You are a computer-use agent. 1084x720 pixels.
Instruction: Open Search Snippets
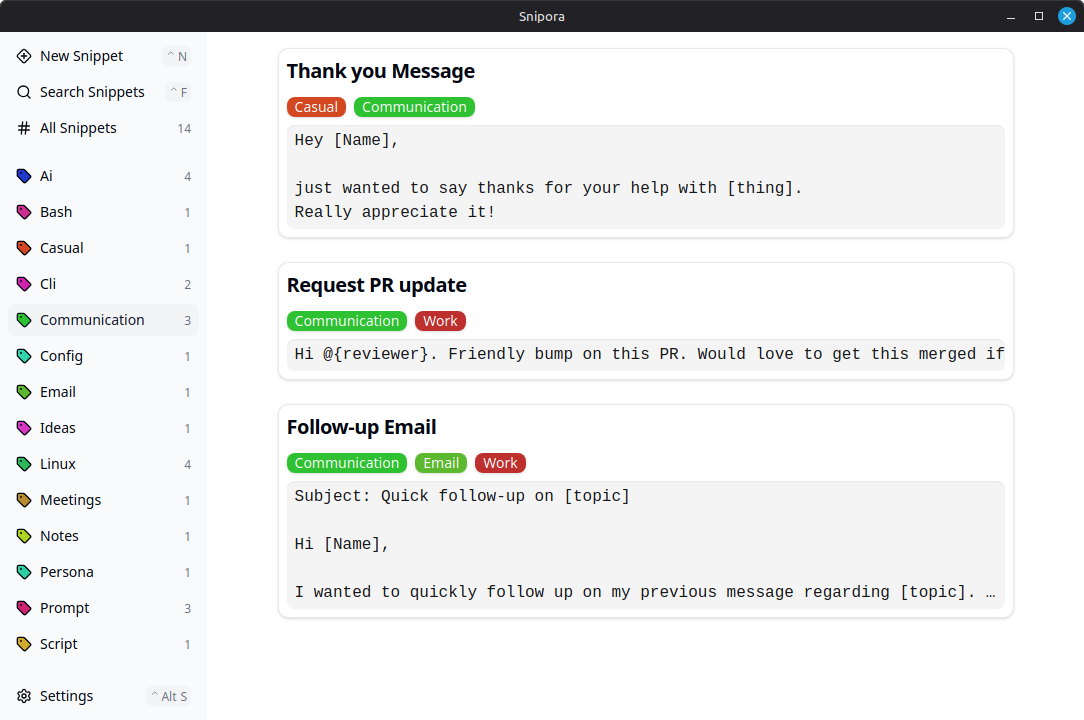[x=104, y=92]
